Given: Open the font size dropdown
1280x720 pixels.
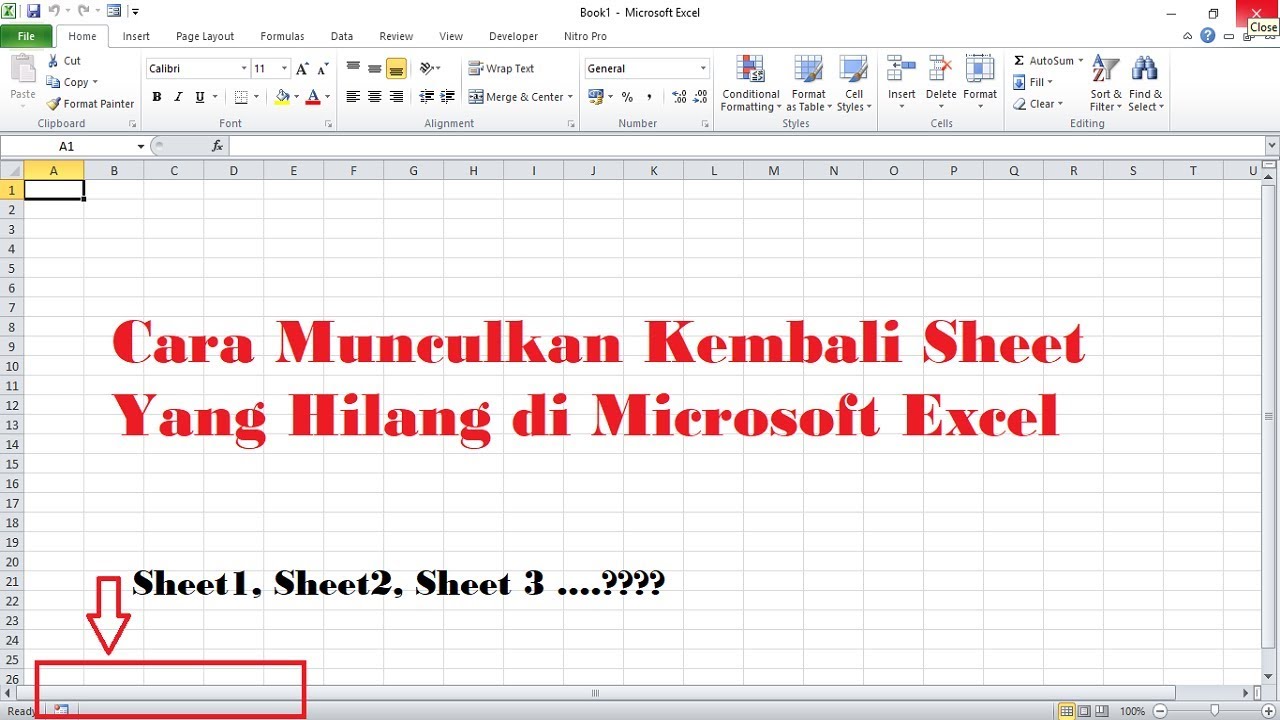Looking at the screenshot, I should coord(284,69).
